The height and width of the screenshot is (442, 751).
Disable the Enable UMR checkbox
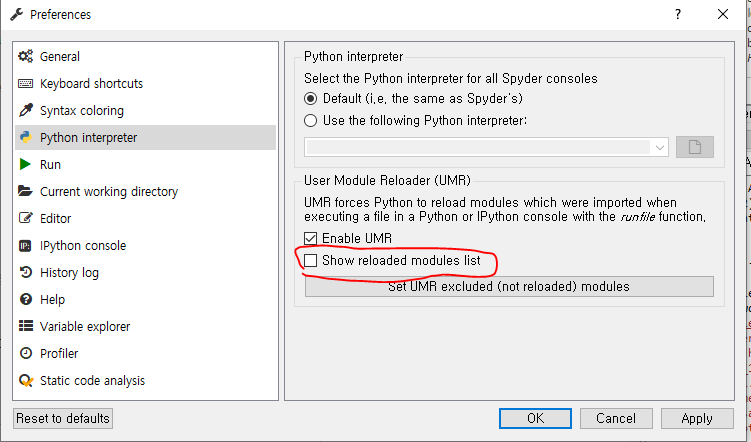click(x=311, y=238)
